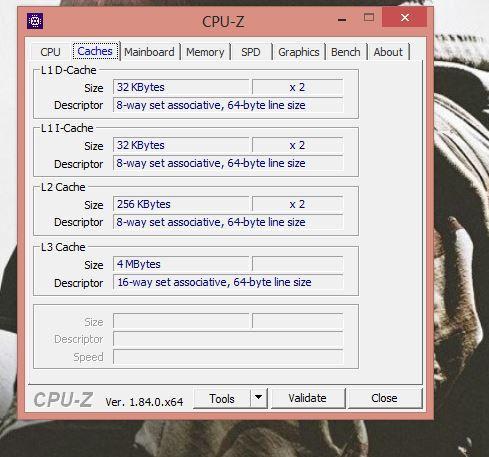
Task: Click the L2 Cache x 2 count field
Action: (297, 204)
